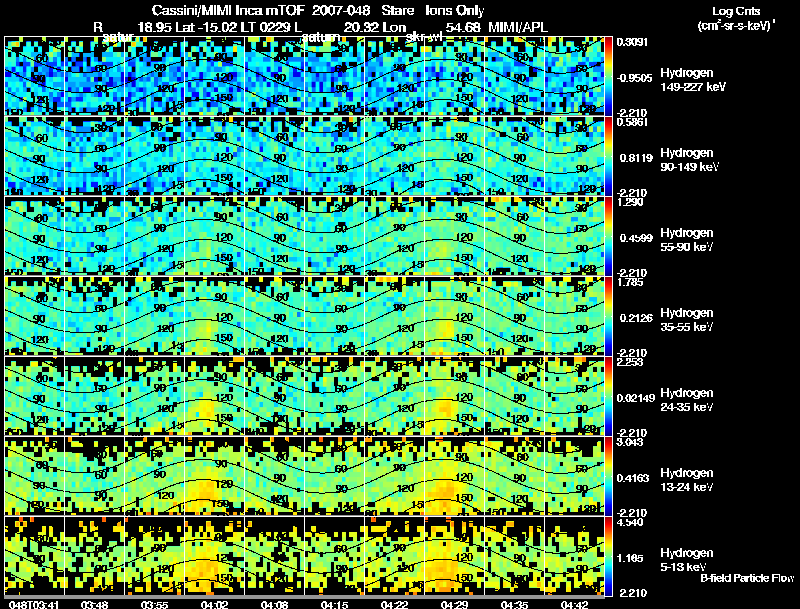
Task: Click the 54.68 longitude value
Action: [463, 27]
